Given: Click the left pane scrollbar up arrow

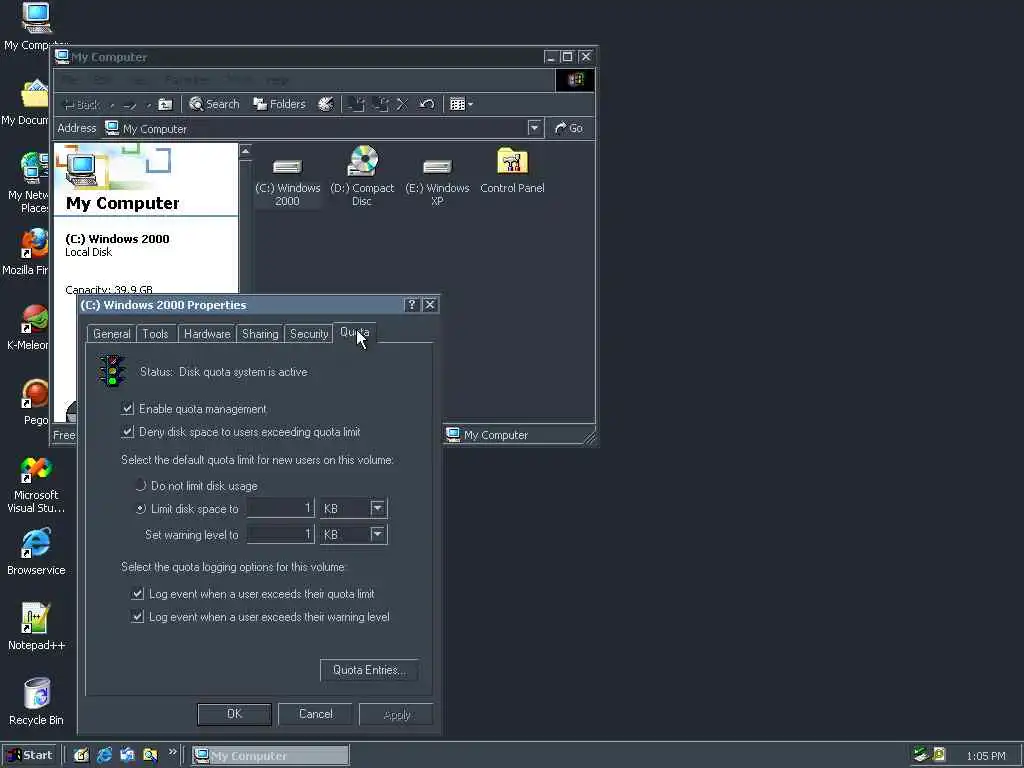Looking at the screenshot, I should point(246,152).
